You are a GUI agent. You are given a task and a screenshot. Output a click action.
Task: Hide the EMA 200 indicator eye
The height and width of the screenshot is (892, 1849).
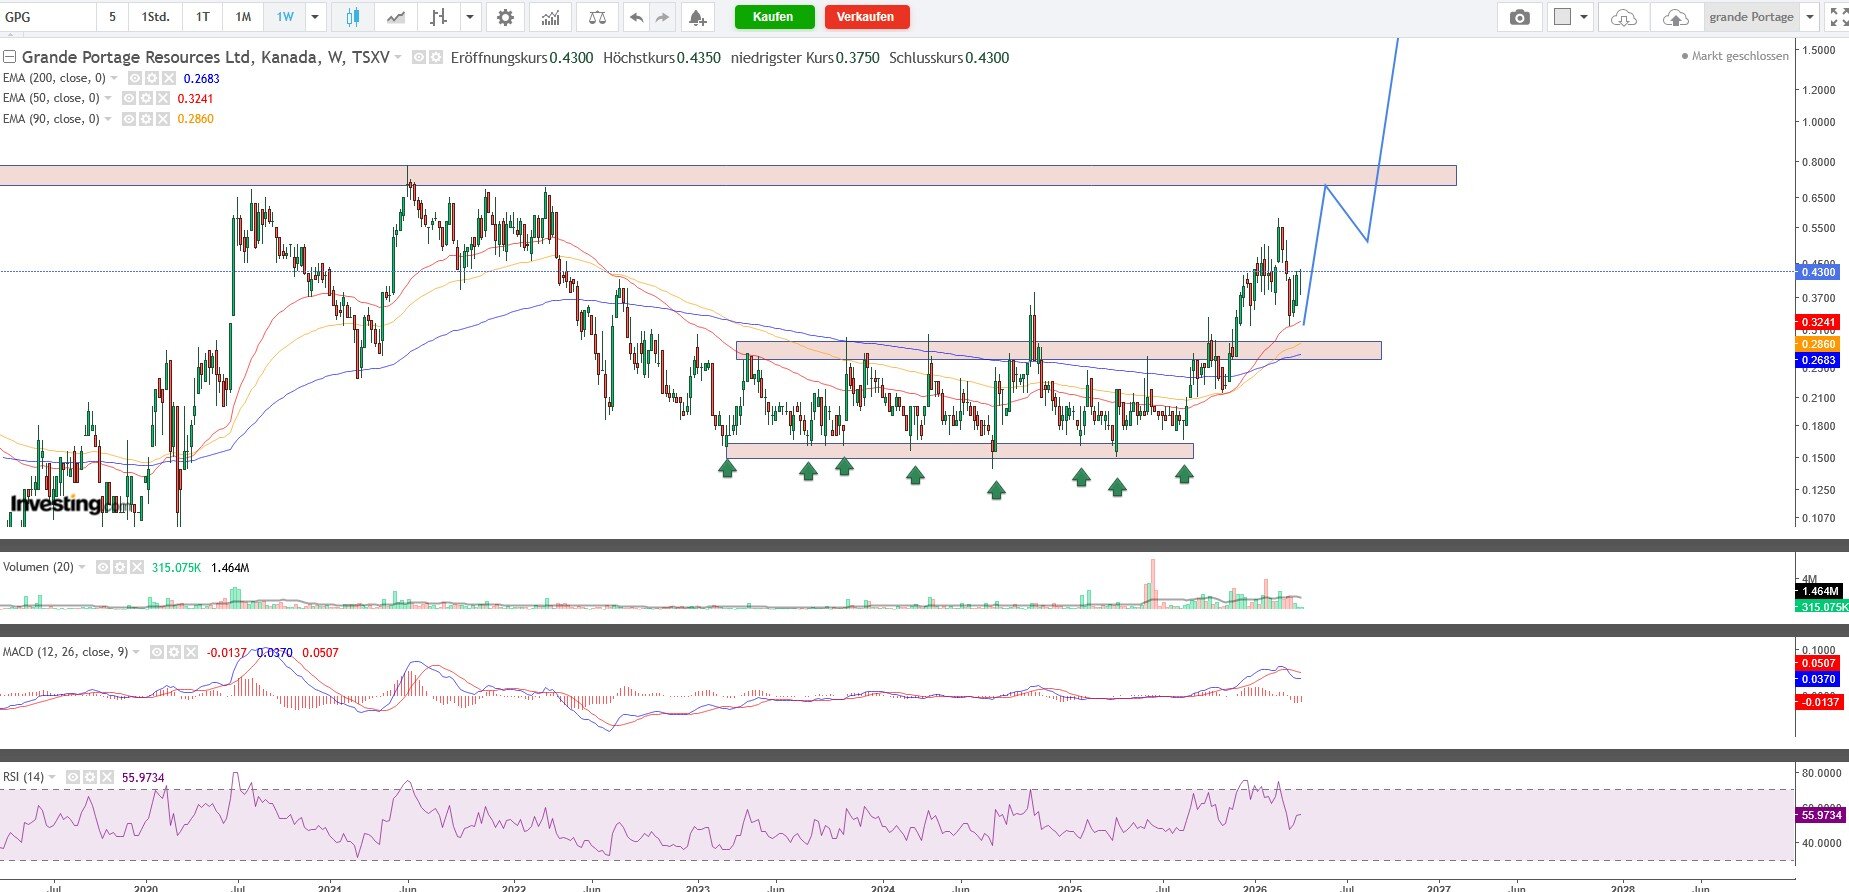tap(135, 78)
